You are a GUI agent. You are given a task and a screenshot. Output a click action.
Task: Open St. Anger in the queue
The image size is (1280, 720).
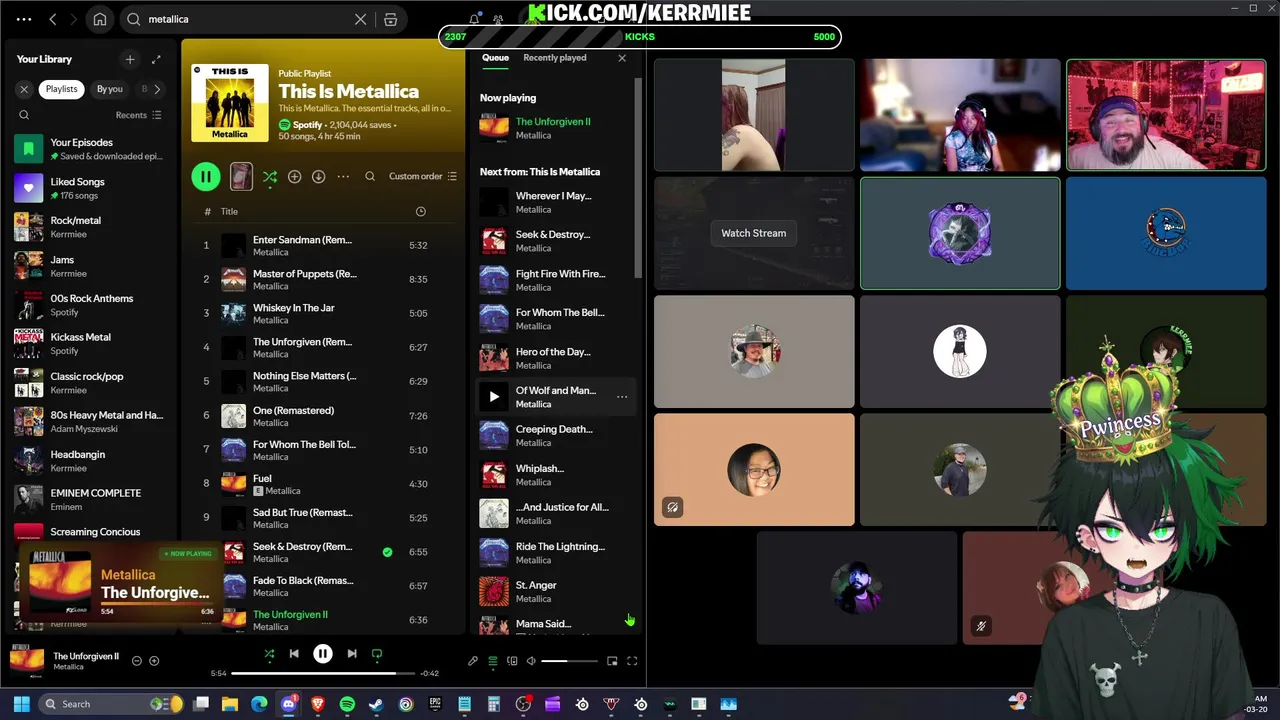click(x=556, y=591)
